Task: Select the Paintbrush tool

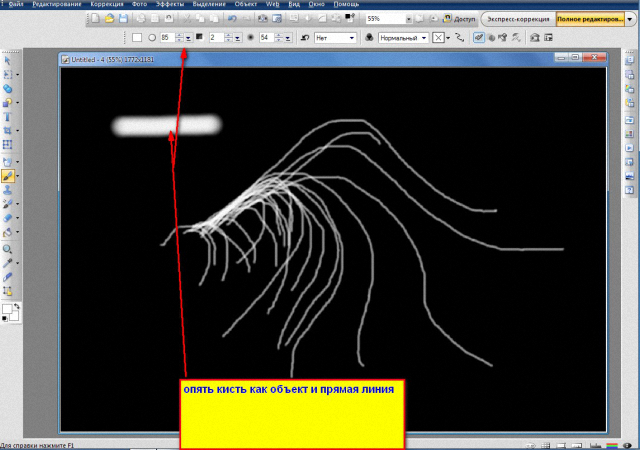Action: pyautogui.click(x=8, y=176)
